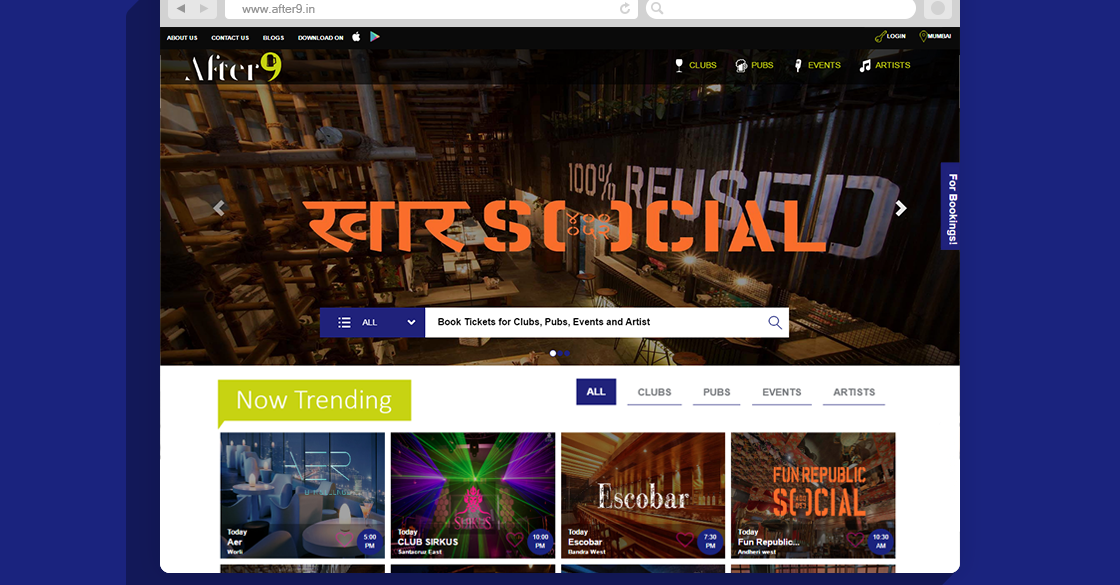Reload the page using the refresh icon
The width and height of the screenshot is (1120, 585).
click(x=625, y=9)
